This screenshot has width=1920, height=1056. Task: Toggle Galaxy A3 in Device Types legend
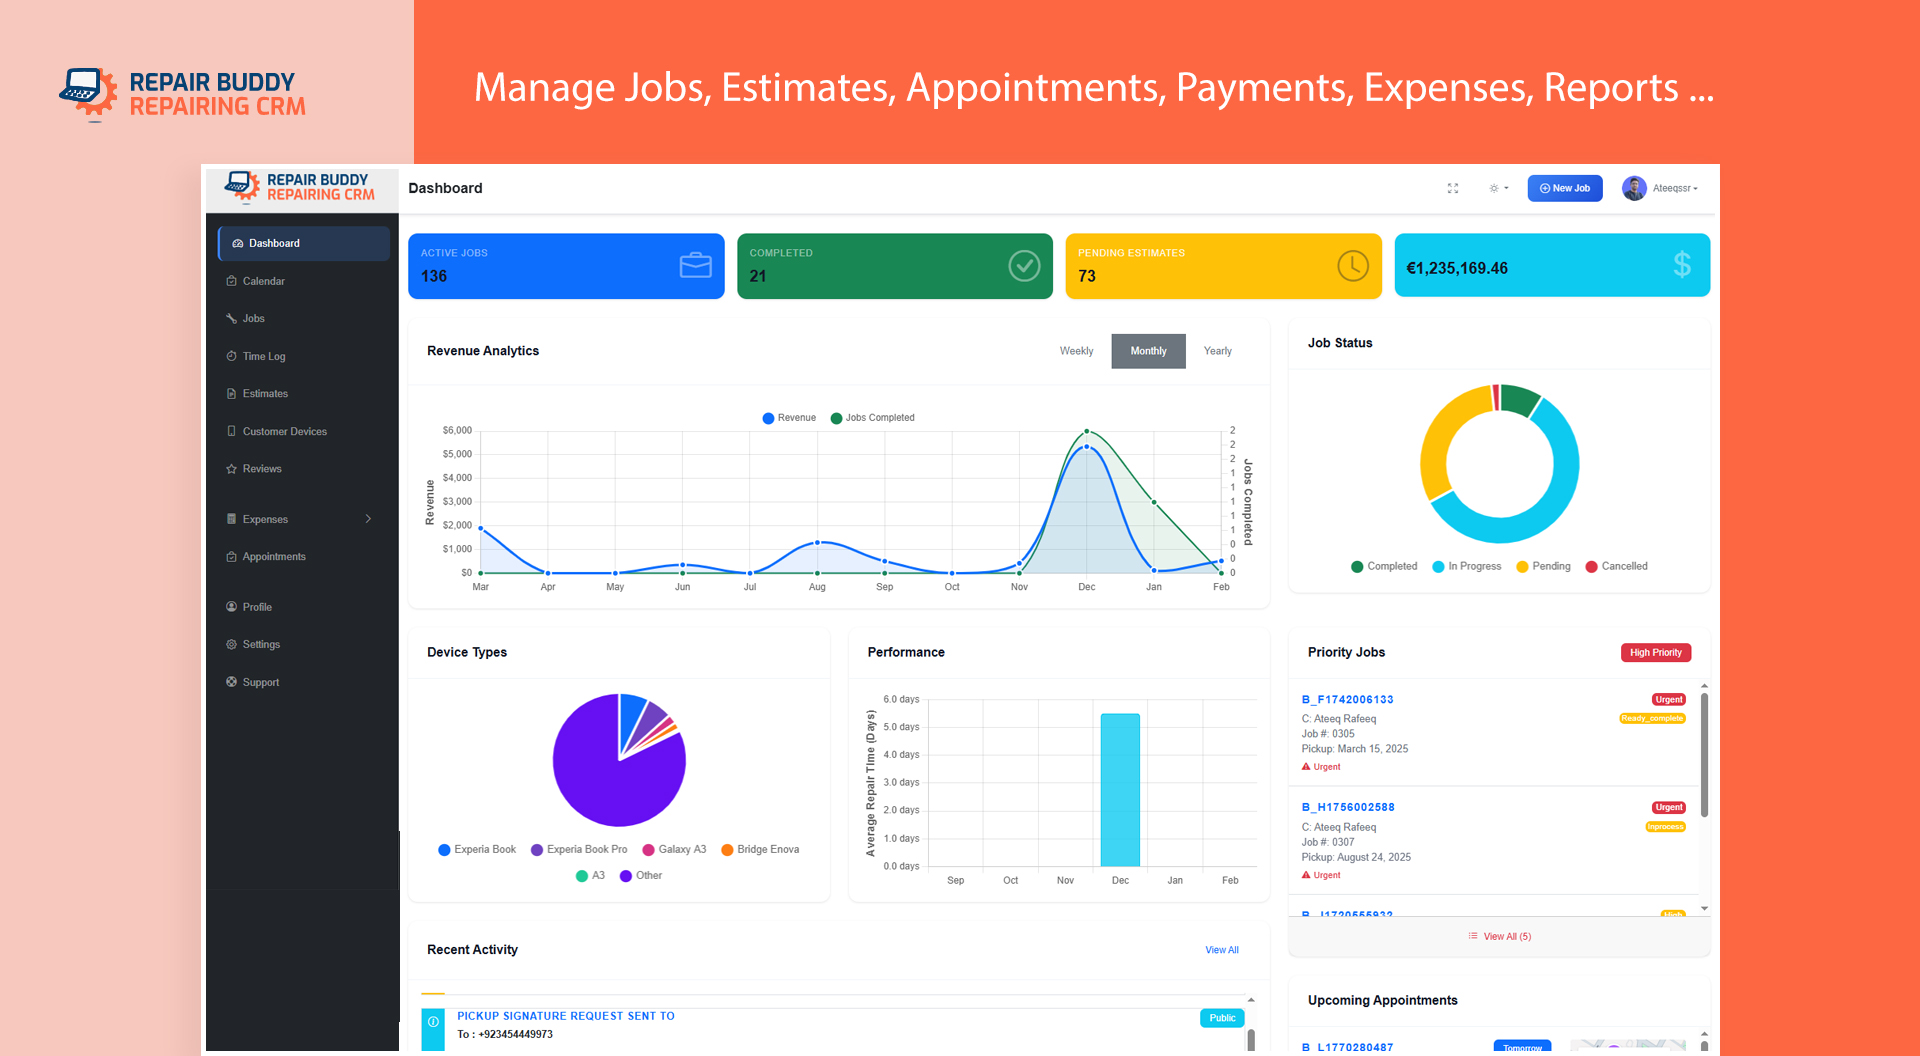pyautogui.click(x=674, y=850)
